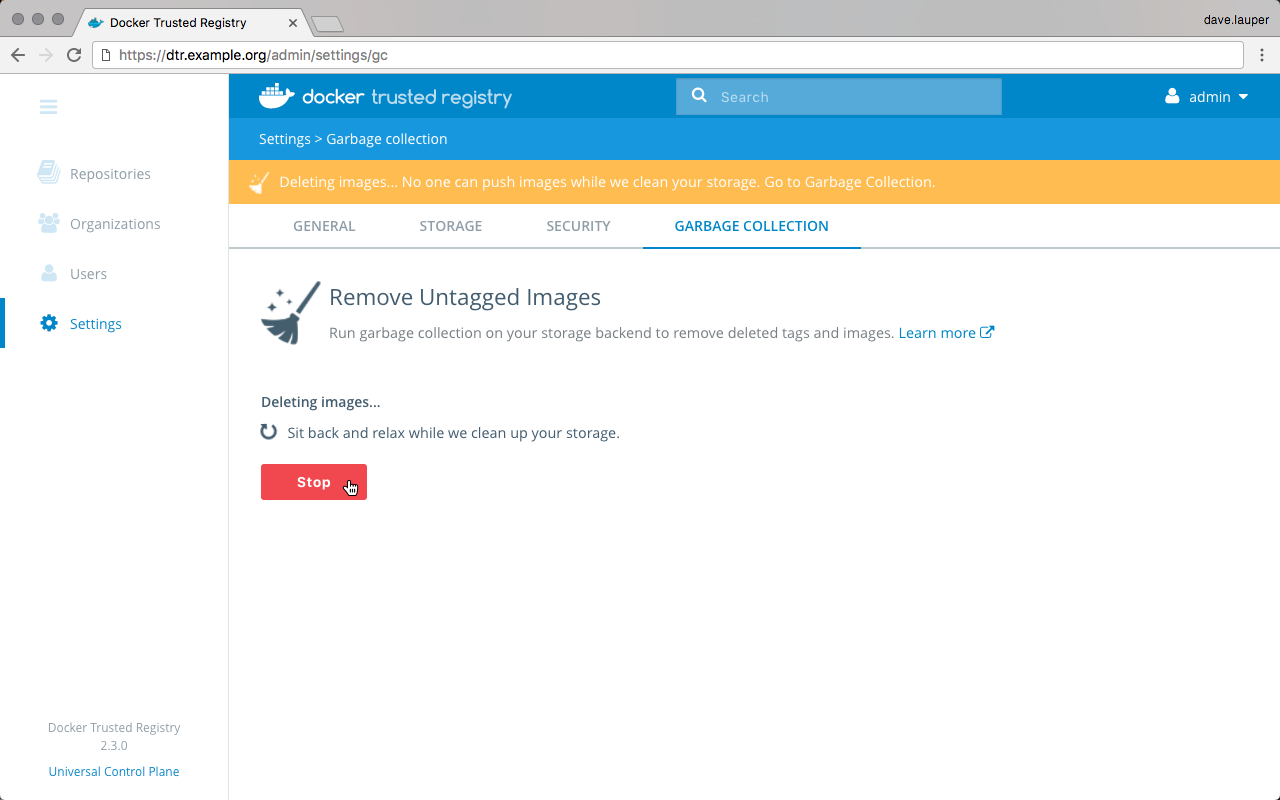Click the hamburger menu icon in sidebar
Image resolution: width=1280 pixels, height=800 pixels.
pos(48,107)
